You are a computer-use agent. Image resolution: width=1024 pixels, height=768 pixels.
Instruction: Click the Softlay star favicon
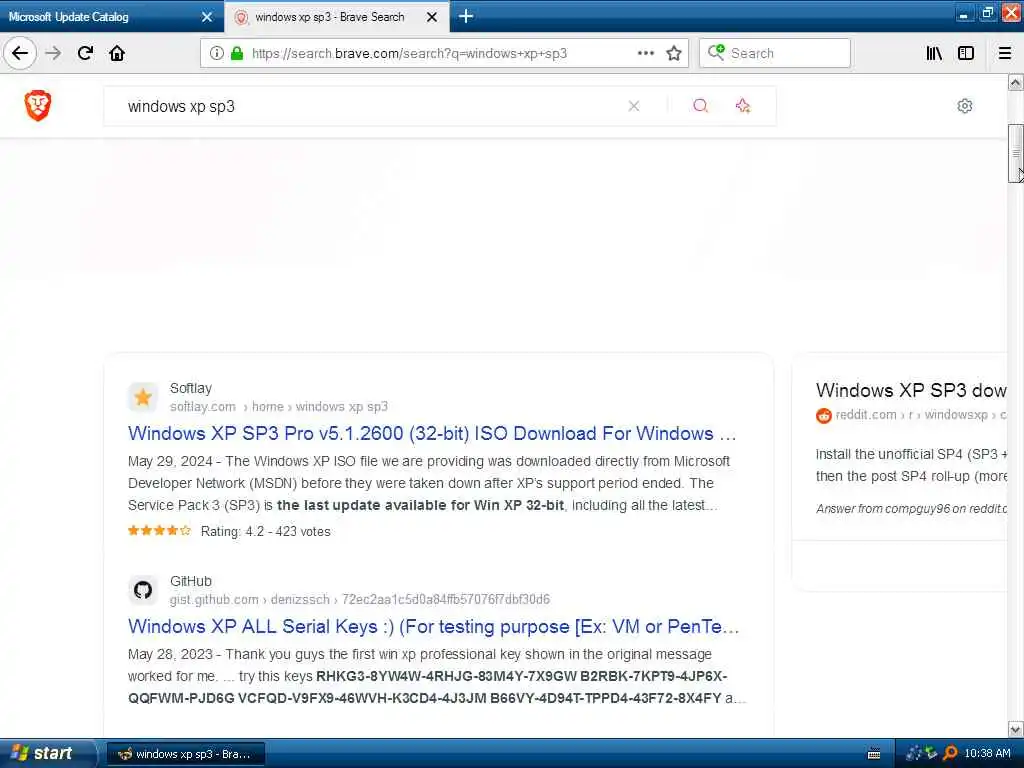click(x=143, y=397)
